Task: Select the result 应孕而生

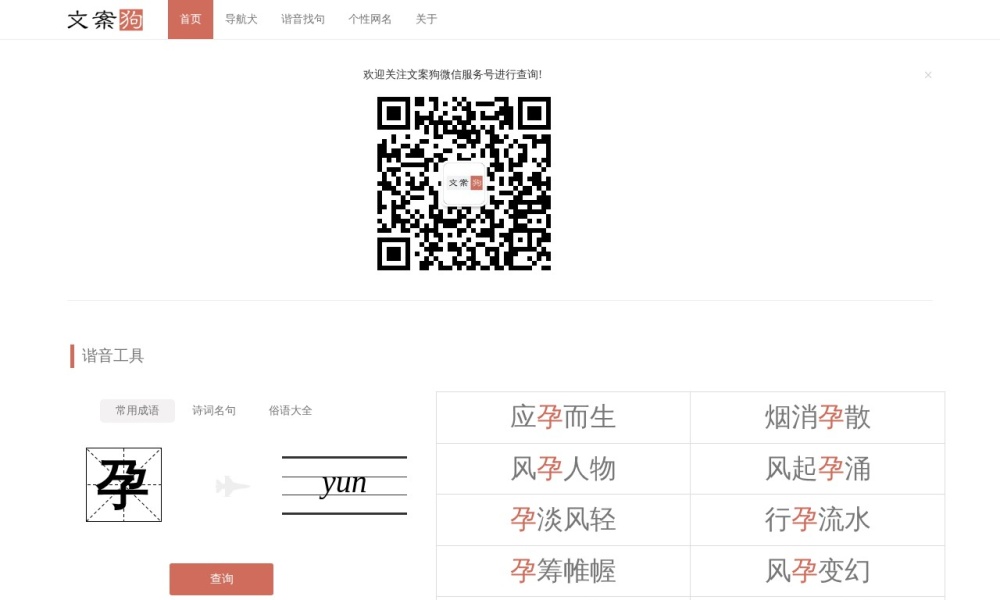Action: click(563, 418)
